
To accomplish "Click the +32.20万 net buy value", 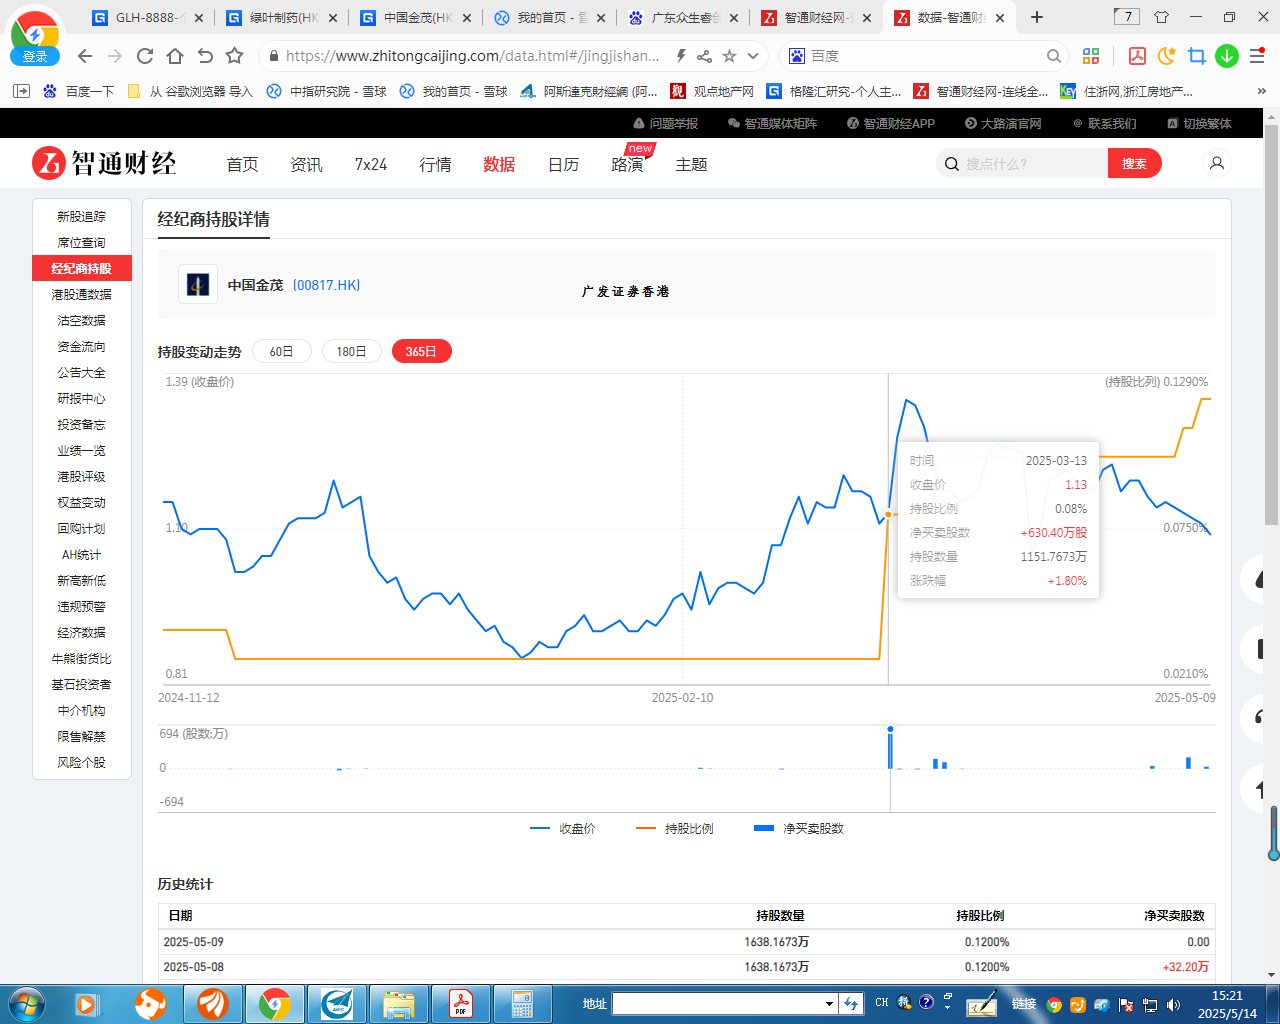I will click(1186, 967).
